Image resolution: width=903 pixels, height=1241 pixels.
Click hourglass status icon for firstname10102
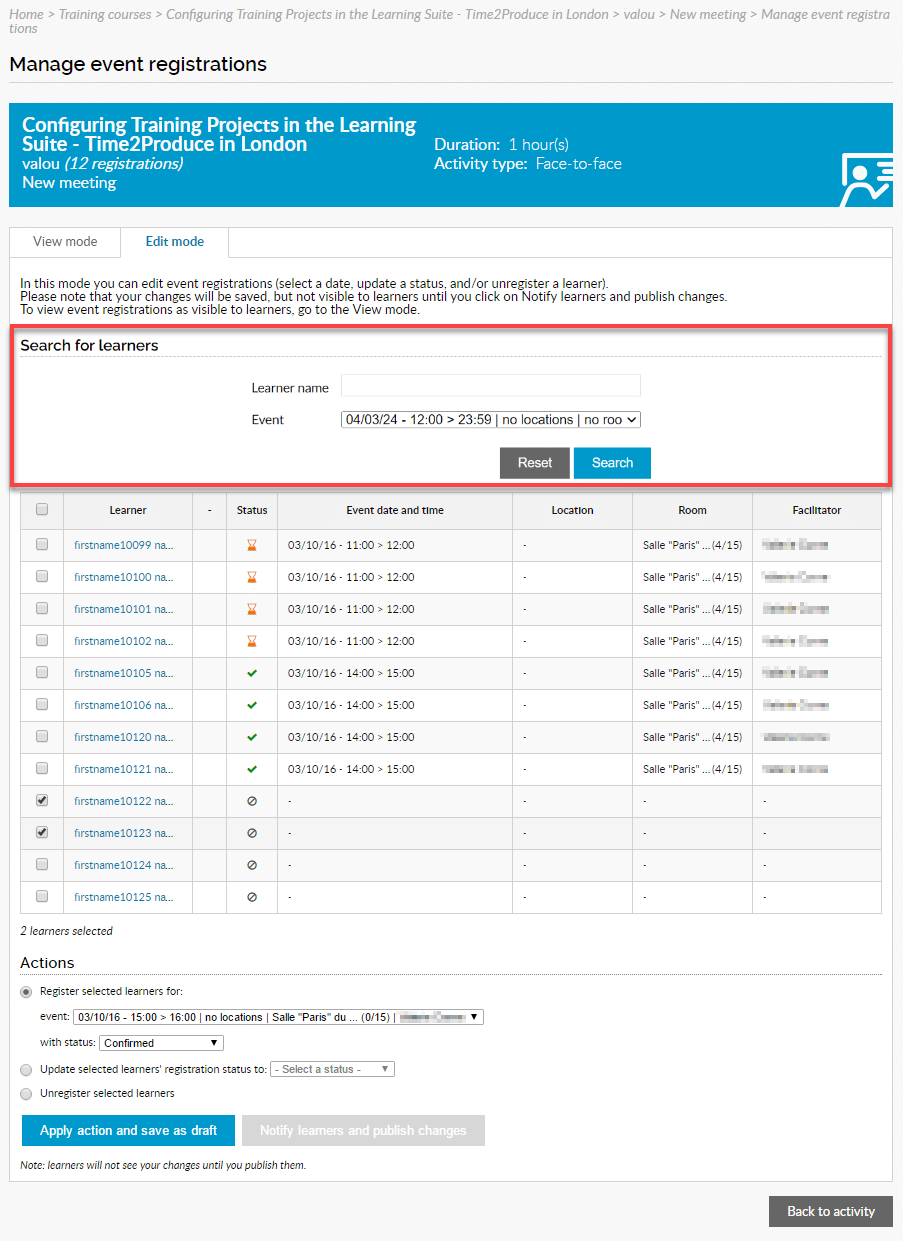point(252,641)
